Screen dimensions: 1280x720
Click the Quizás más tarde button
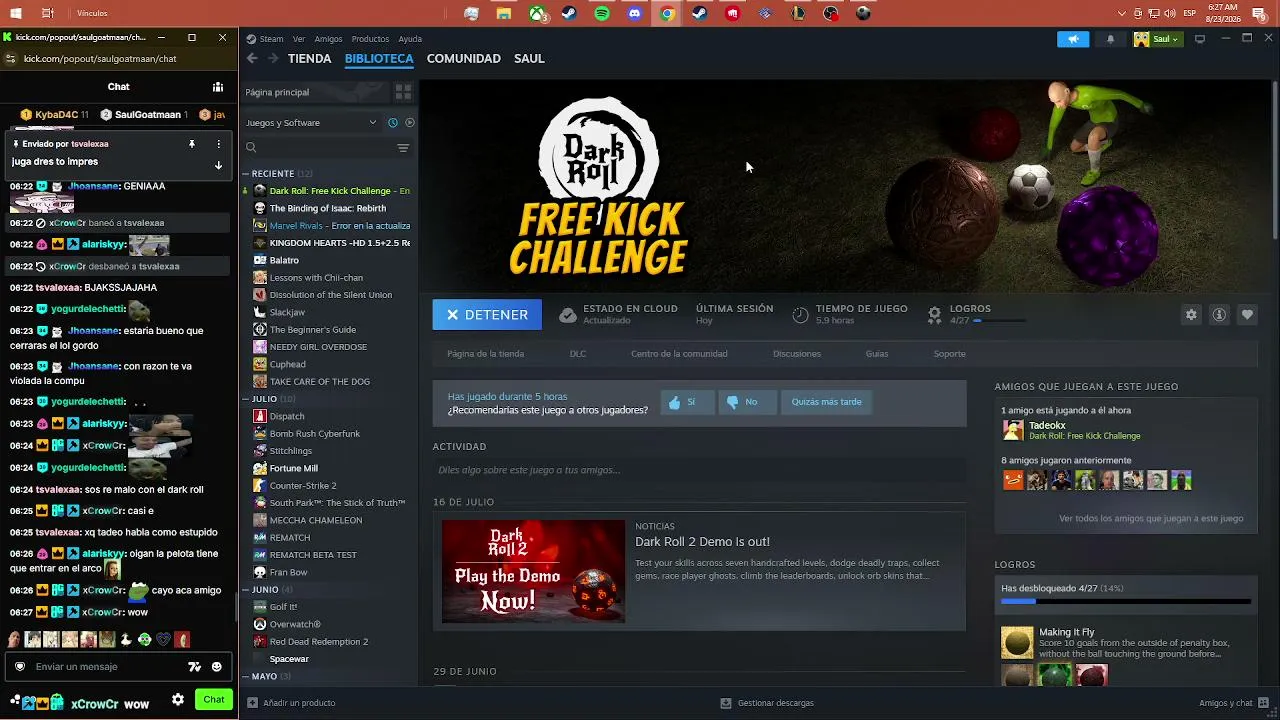(x=826, y=402)
